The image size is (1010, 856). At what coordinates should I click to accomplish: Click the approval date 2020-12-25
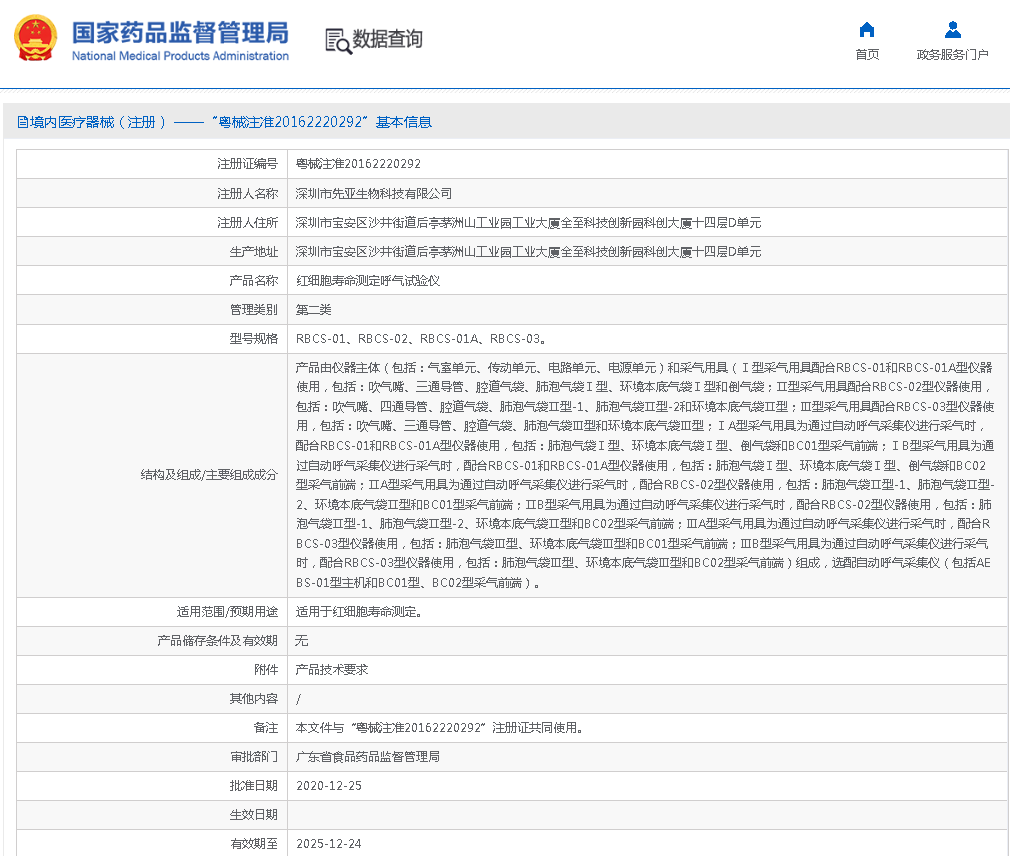click(329, 786)
